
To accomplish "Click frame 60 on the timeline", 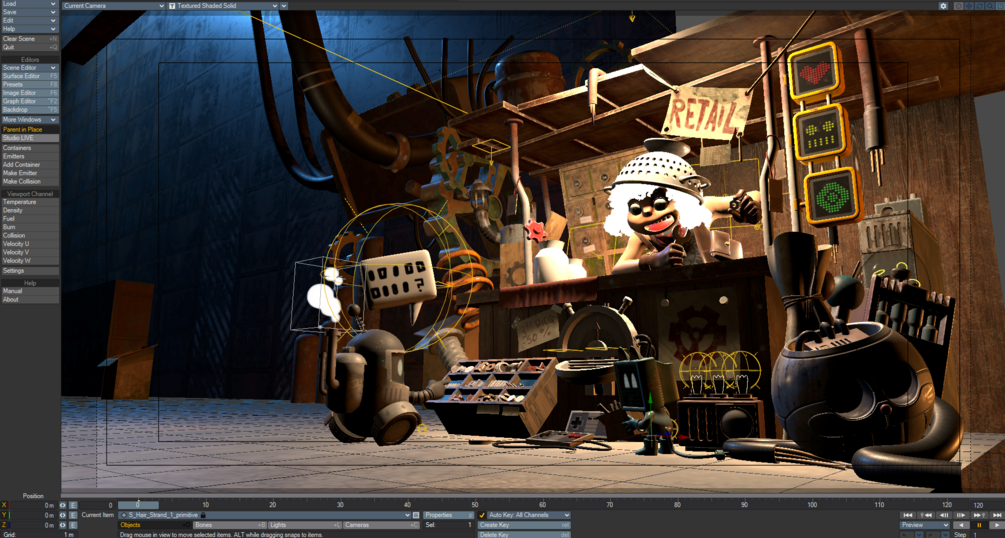I will (542, 505).
